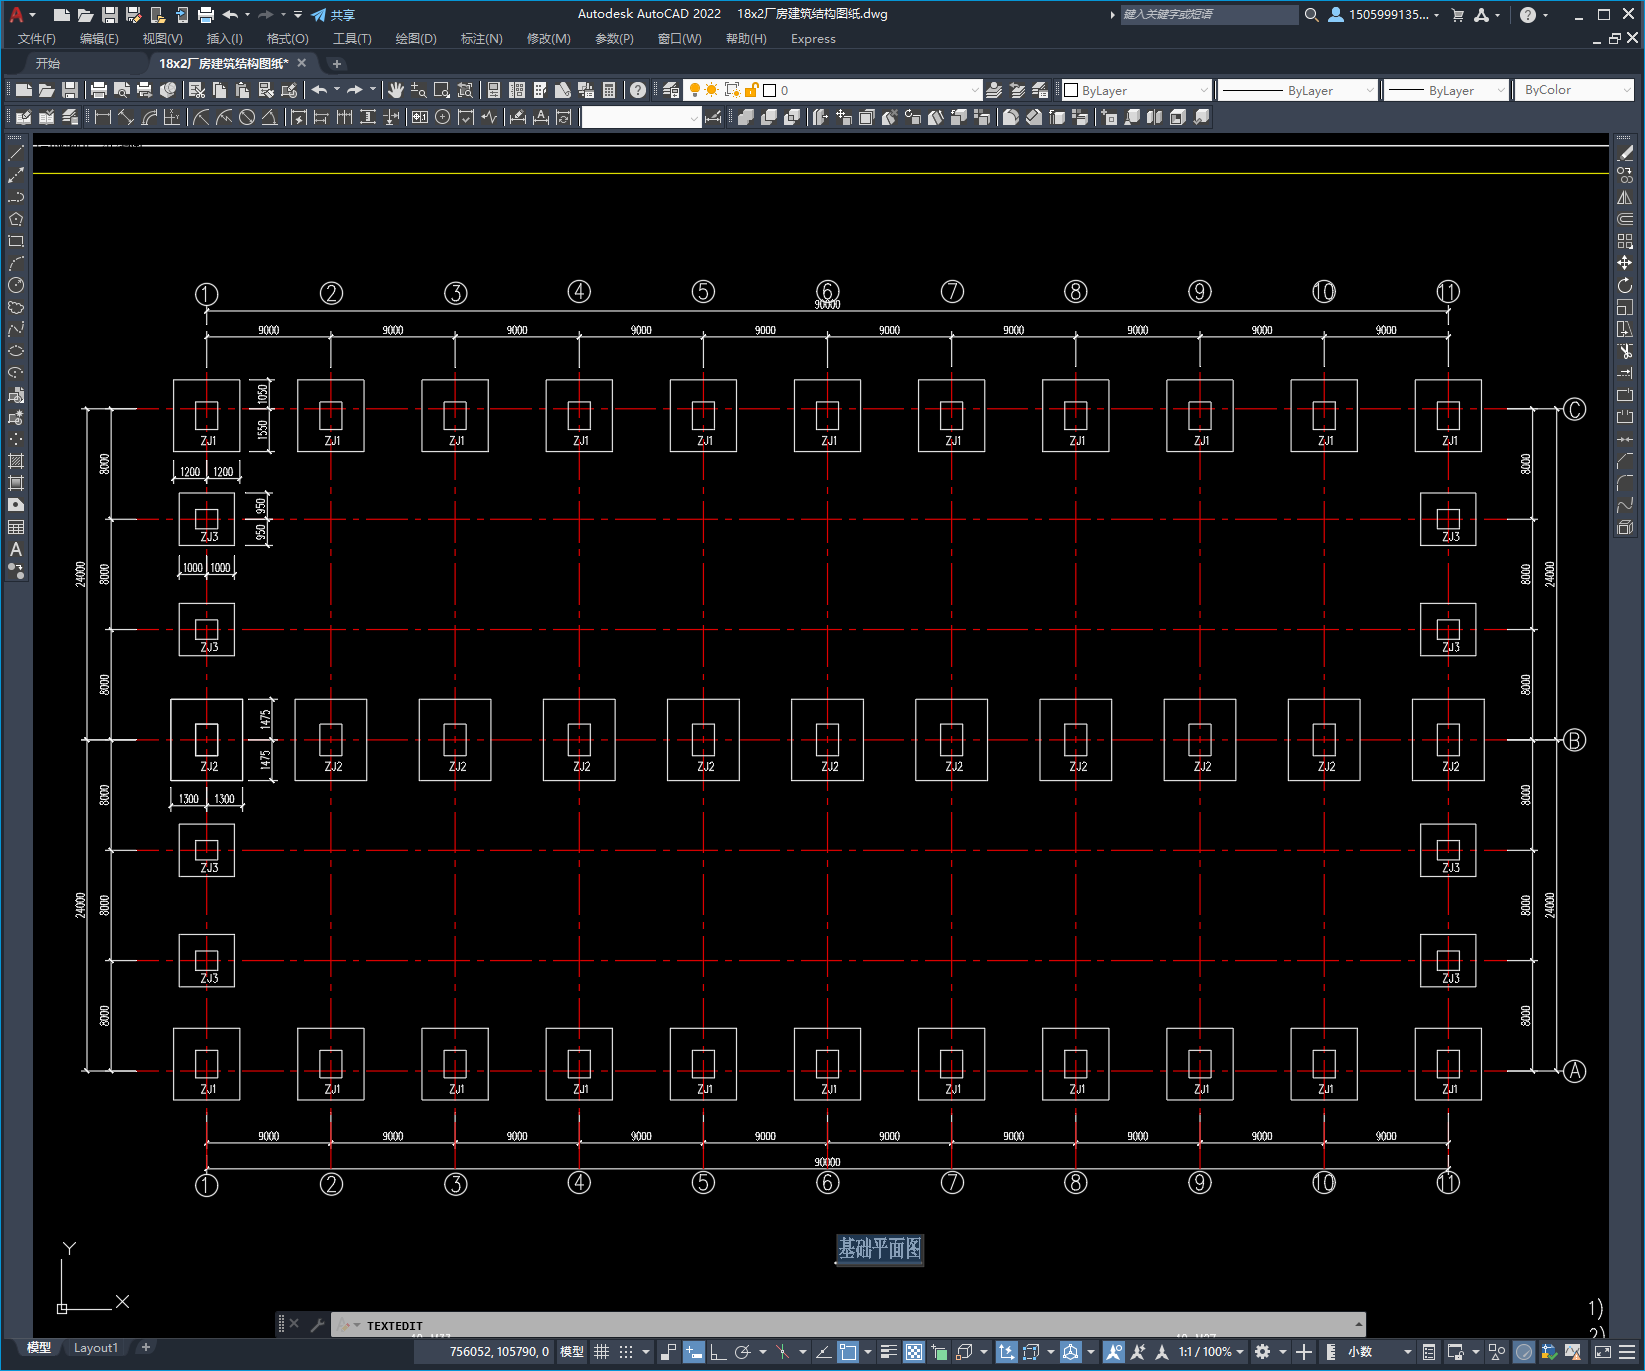Screen dimensions: 1645x1371
Task: Toggle polar tracking in the status bar
Action: [743, 1352]
